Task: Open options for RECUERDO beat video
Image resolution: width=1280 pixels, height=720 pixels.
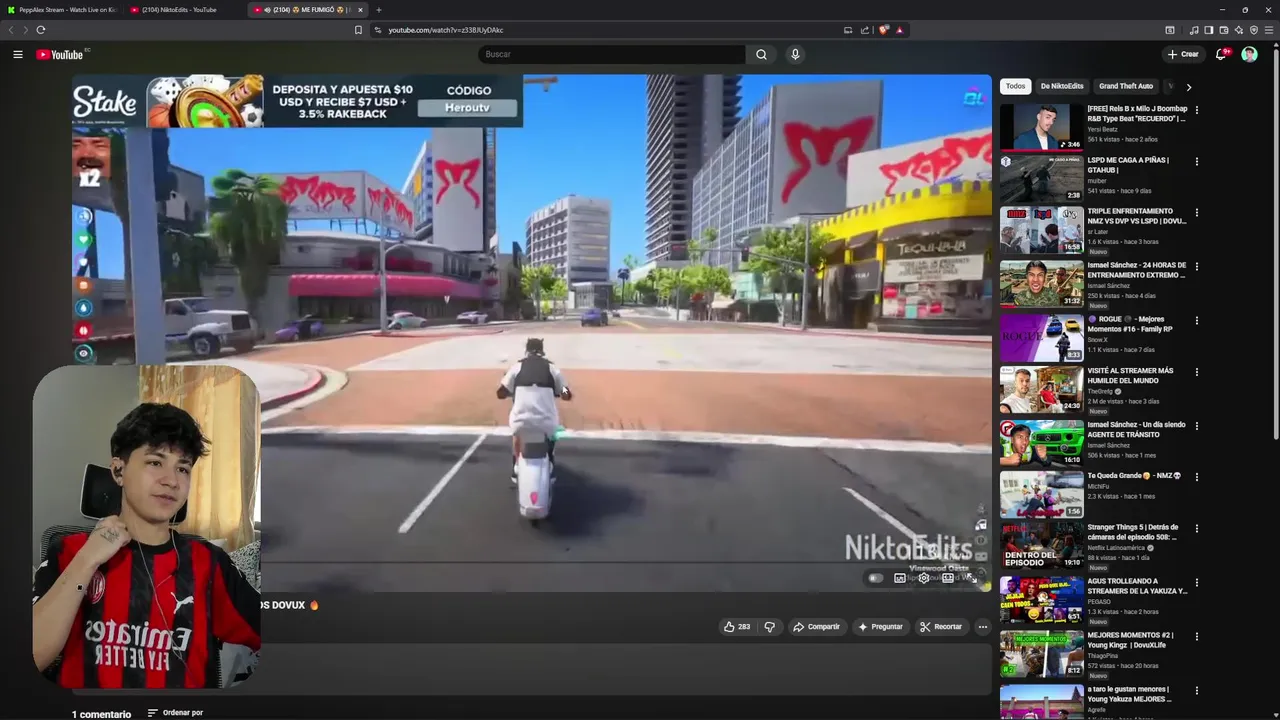Action: tap(1196, 110)
